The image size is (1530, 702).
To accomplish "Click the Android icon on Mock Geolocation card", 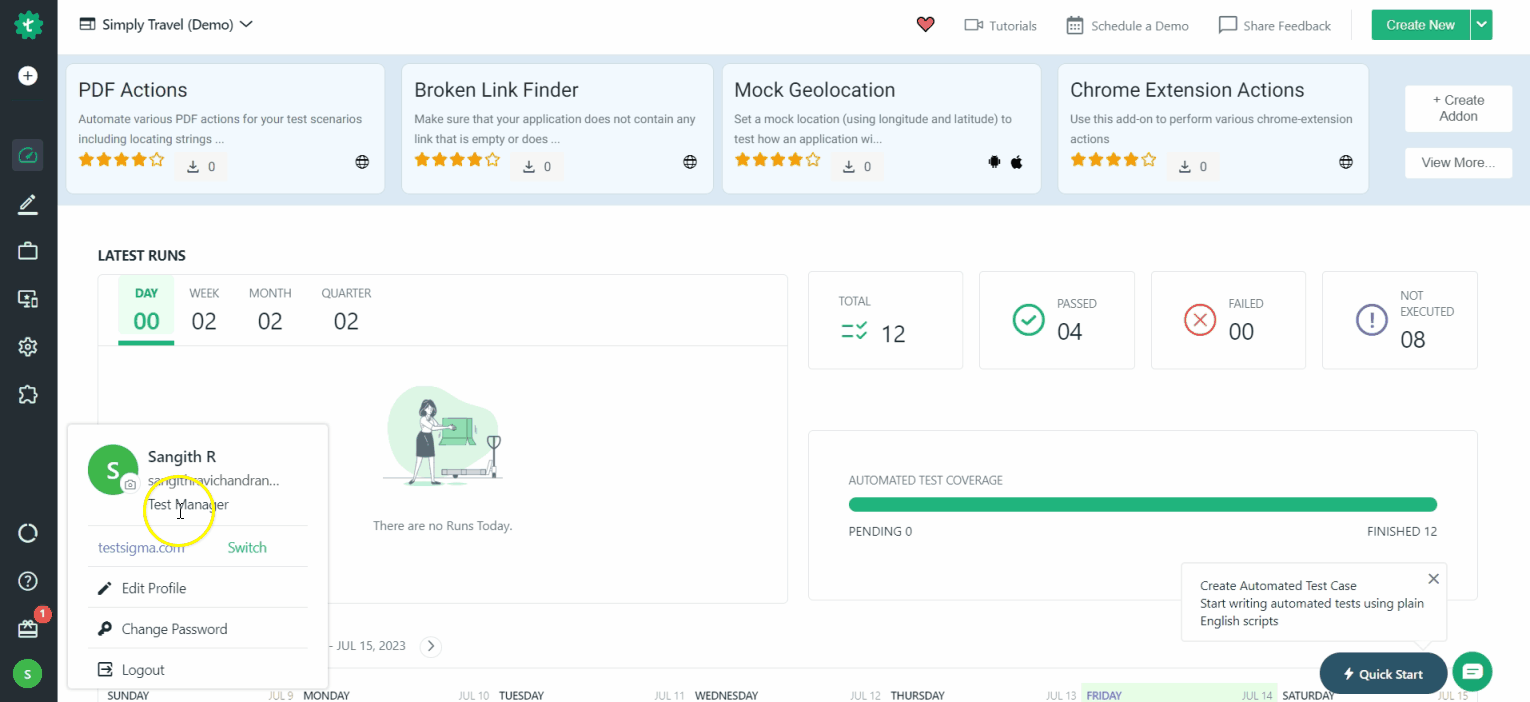I will tap(994, 162).
